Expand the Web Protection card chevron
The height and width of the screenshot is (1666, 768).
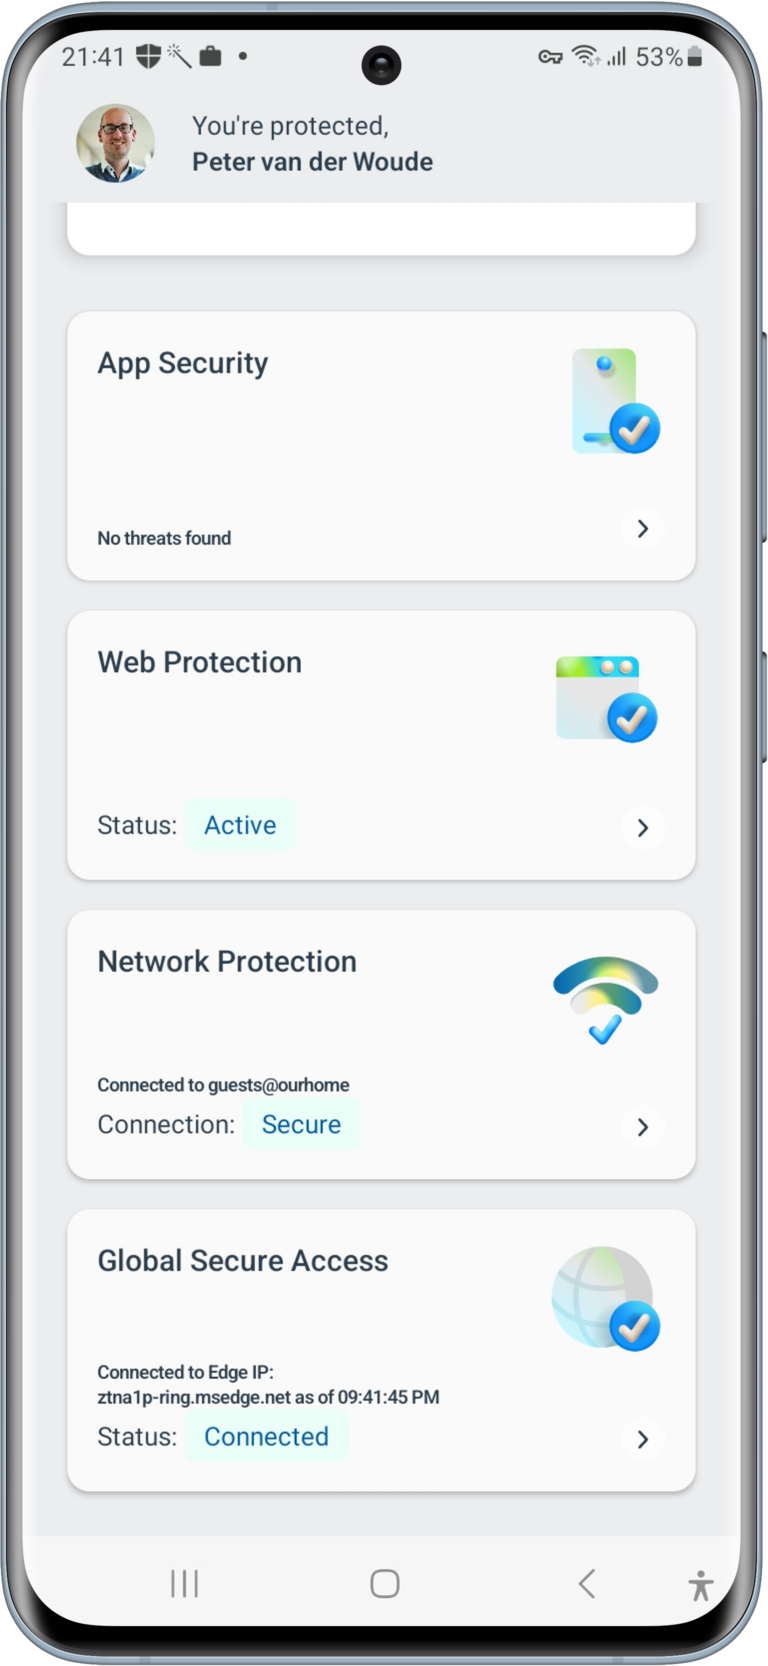(643, 828)
